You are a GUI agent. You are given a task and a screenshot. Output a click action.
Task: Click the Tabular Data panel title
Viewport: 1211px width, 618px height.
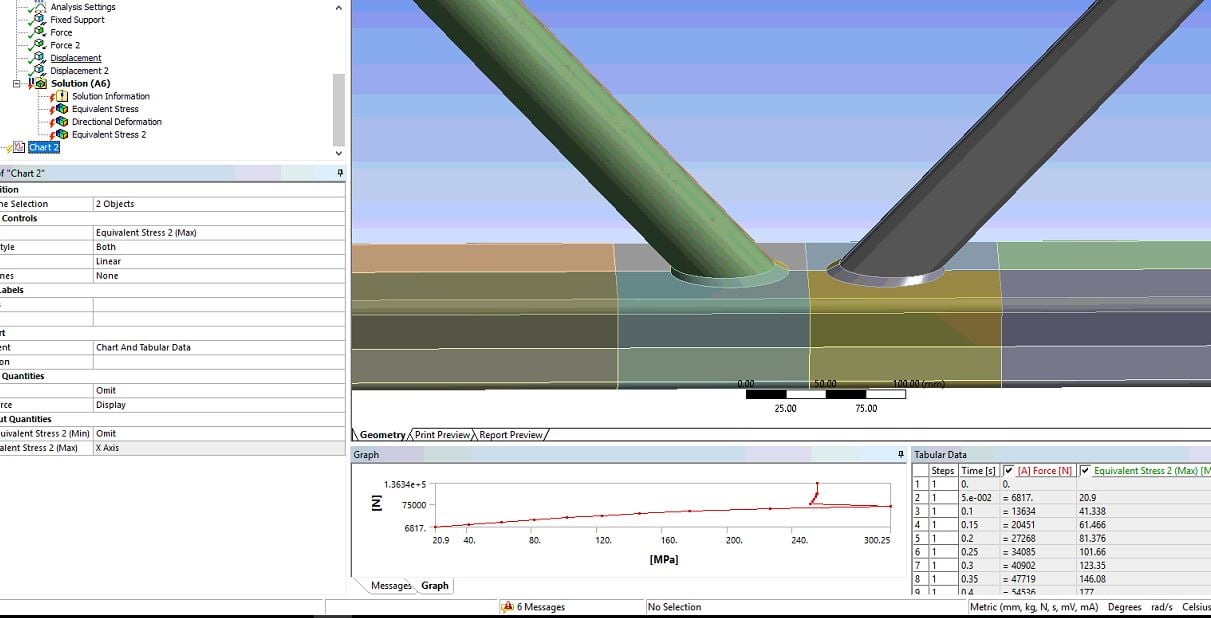point(940,455)
